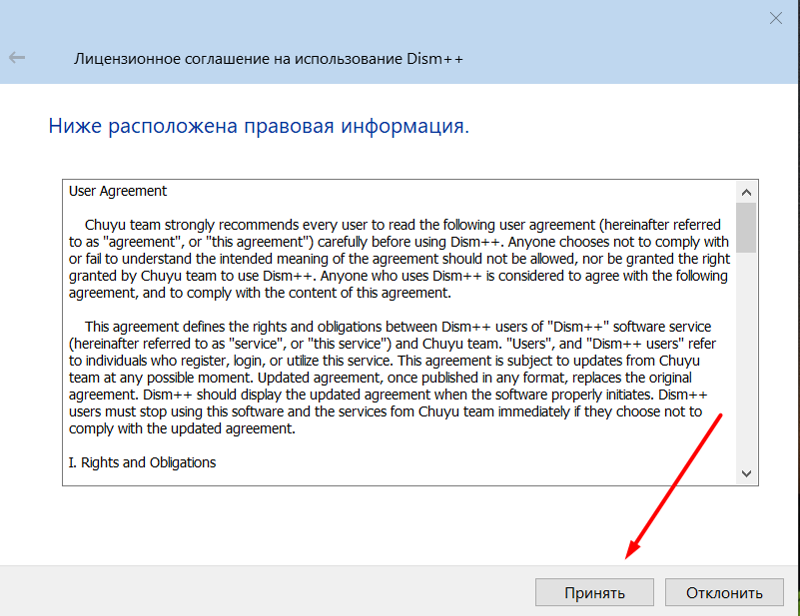Image resolution: width=800 pixels, height=616 pixels.
Task: Click the dialog title 'Лицензионное соглашение на использование Dism++'
Action: [268, 59]
